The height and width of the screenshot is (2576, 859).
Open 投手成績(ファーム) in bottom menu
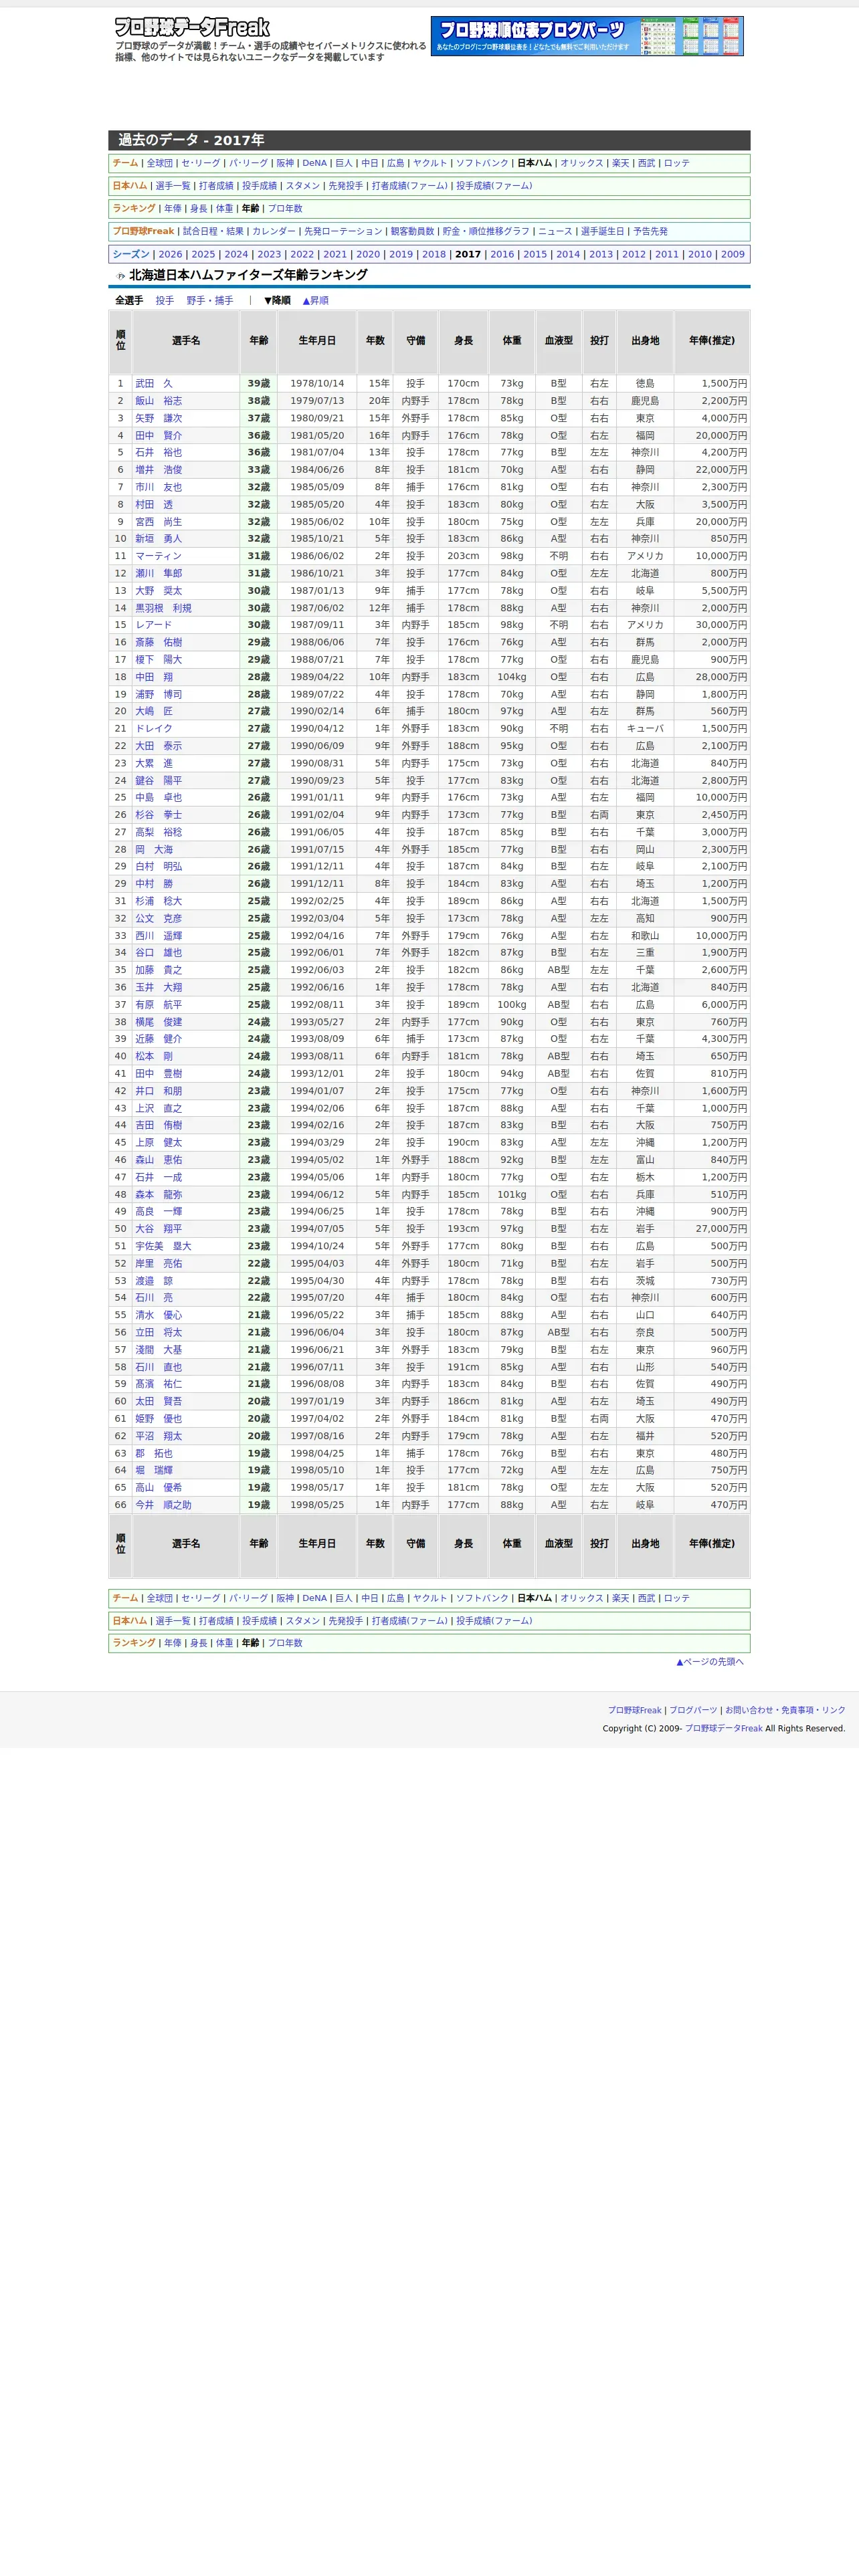(x=494, y=1621)
